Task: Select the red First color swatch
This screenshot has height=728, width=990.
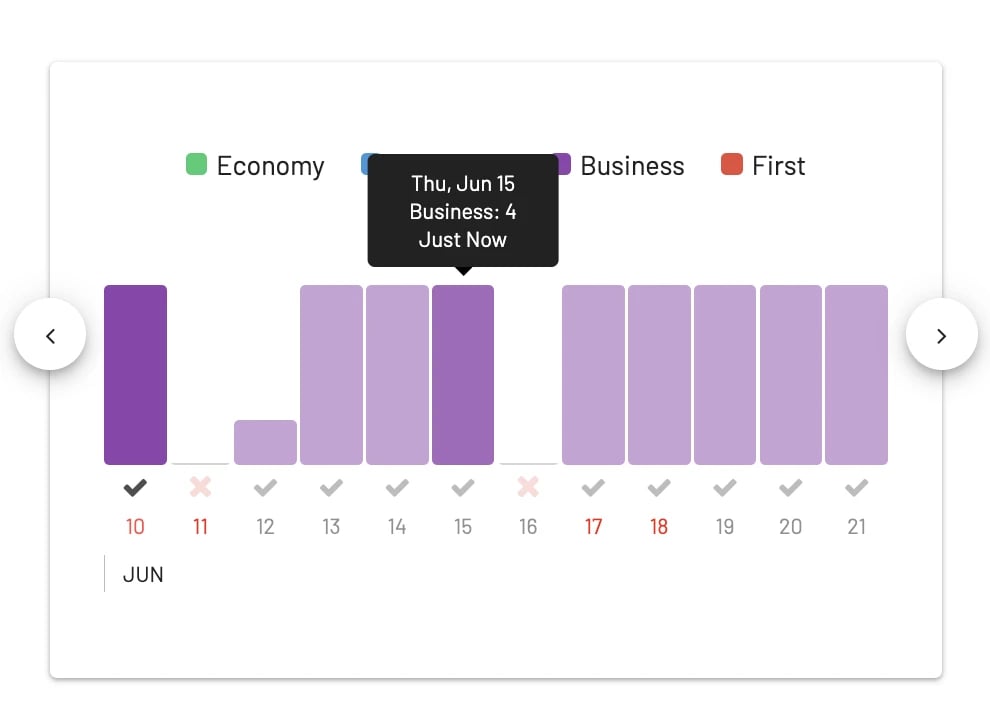Action: 732,164
